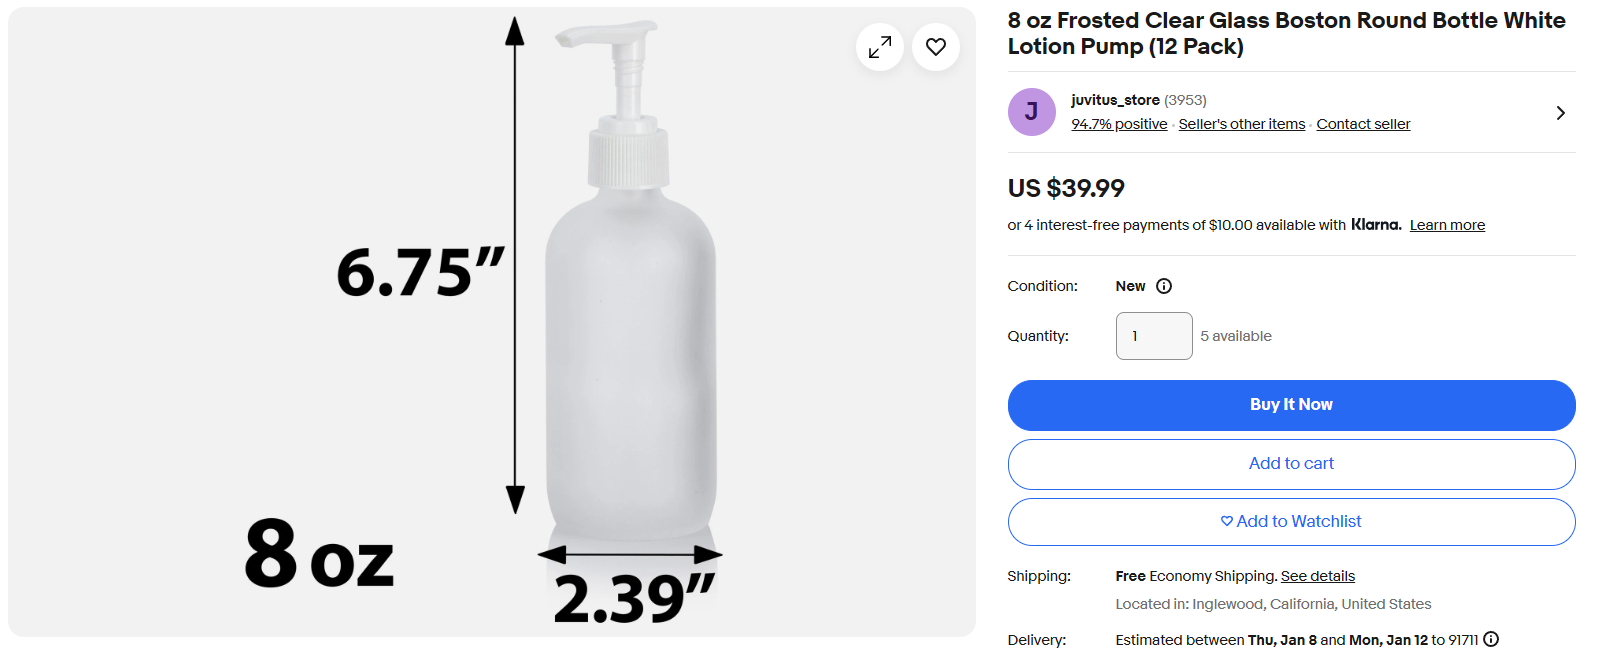Open Klarna Learn more link
The height and width of the screenshot is (649, 1601).
point(1447,225)
